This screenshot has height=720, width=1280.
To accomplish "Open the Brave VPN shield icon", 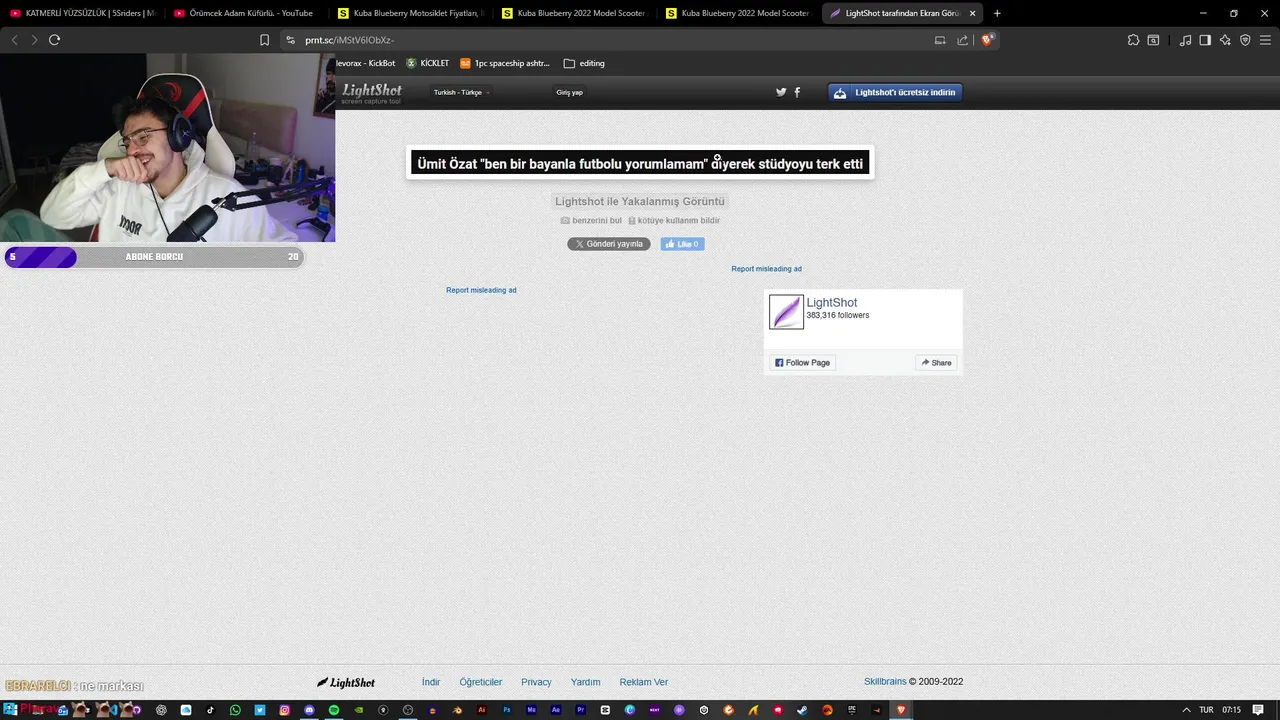I will tap(1245, 40).
